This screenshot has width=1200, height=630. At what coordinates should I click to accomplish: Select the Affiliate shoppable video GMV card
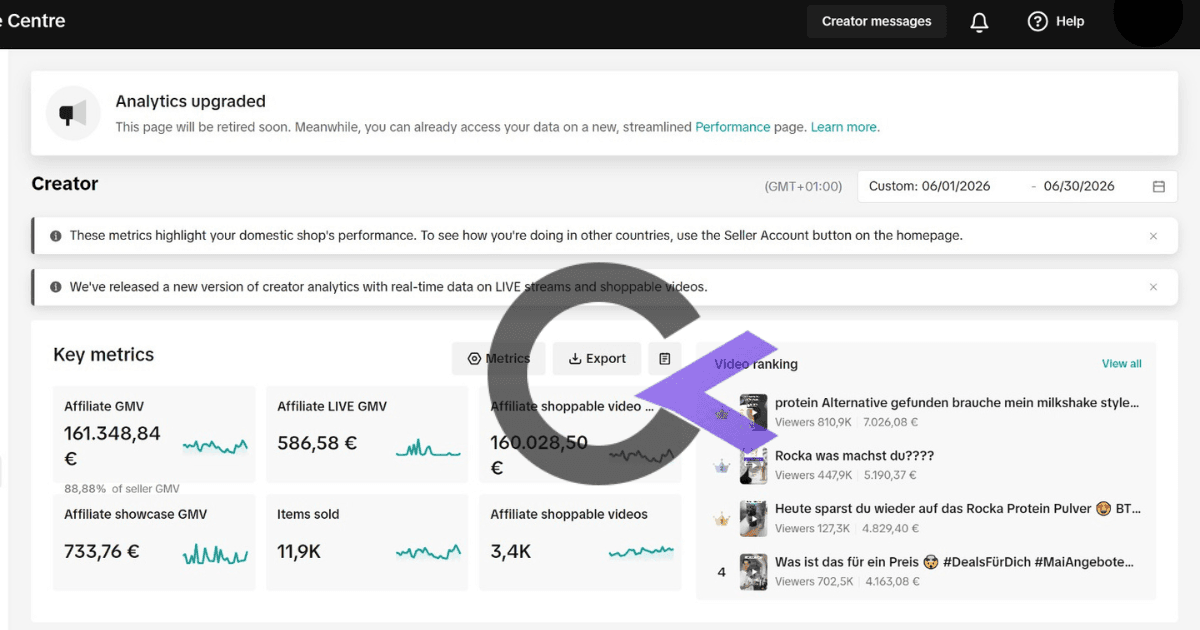click(580, 435)
